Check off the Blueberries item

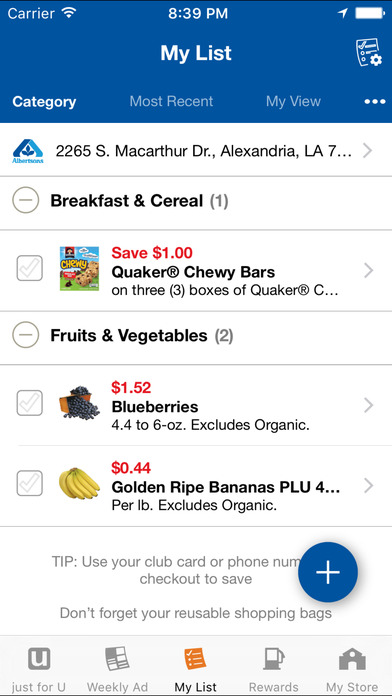point(30,403)
